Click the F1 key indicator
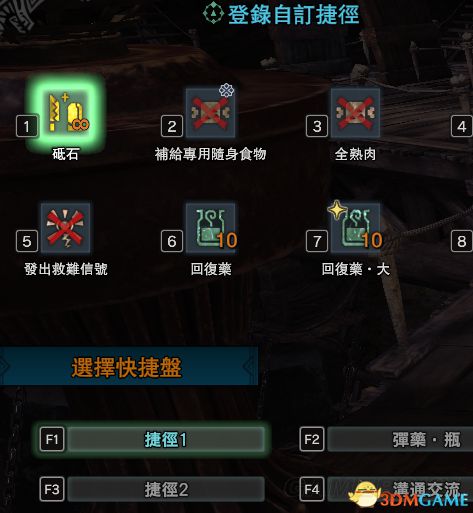This screenshot has height=513, width=473. [x=52, y=439]
